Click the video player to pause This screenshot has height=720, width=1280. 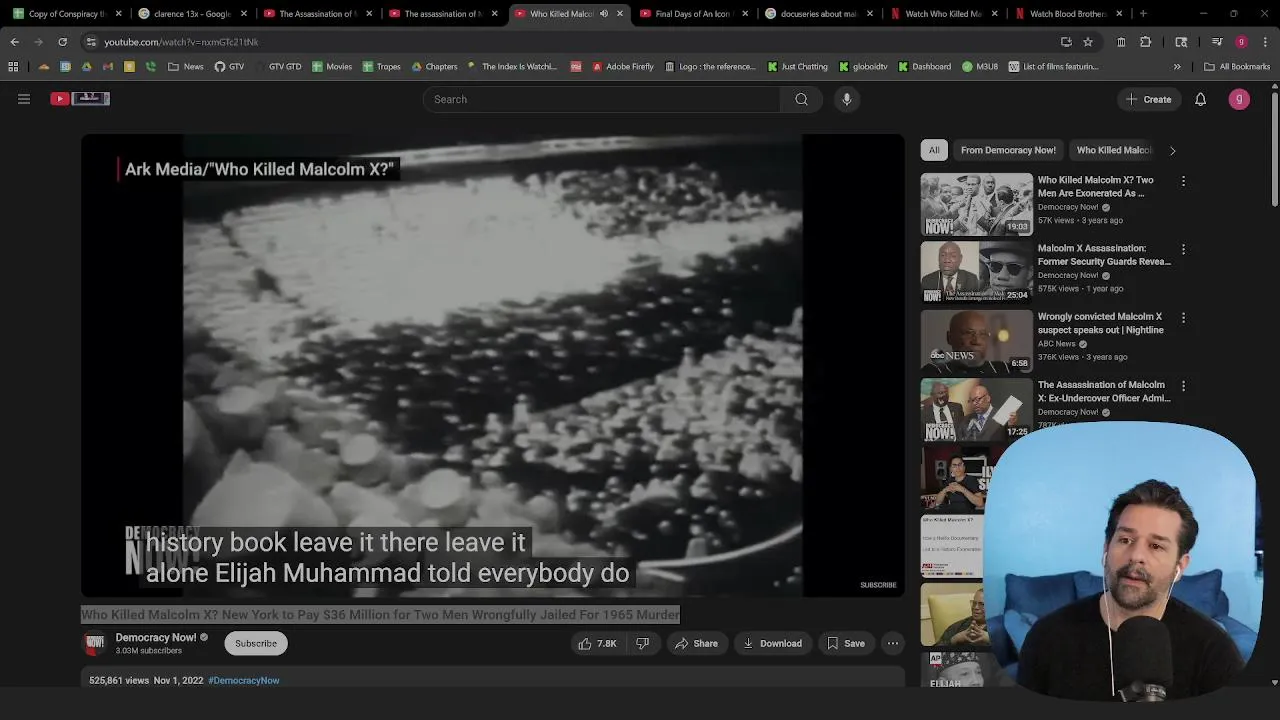(492, 365)
